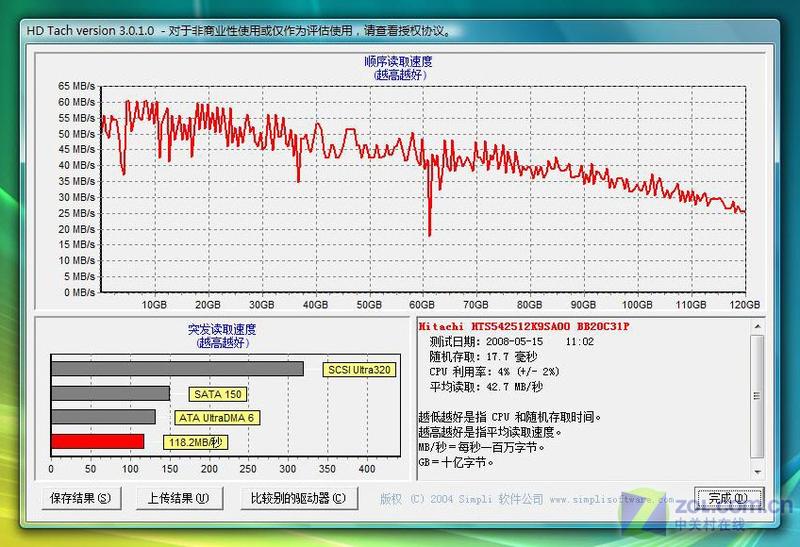Click the SCSI Ultra320 label
Image resolution: width=800 pixels, height=547 pixels.
359,370
